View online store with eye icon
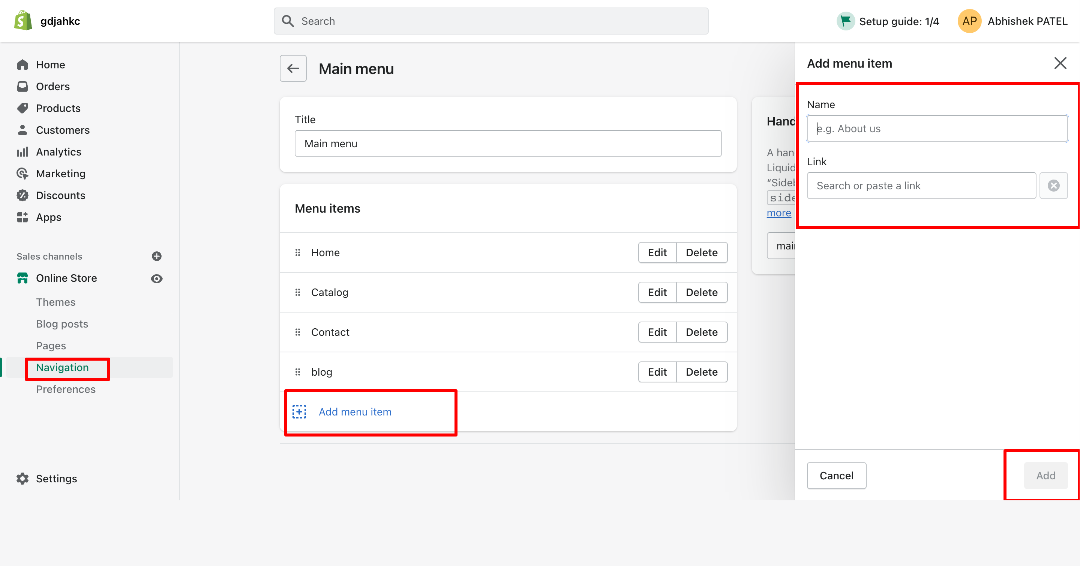The width and height of the screenshot is (1080, 566). coord(157,279)
